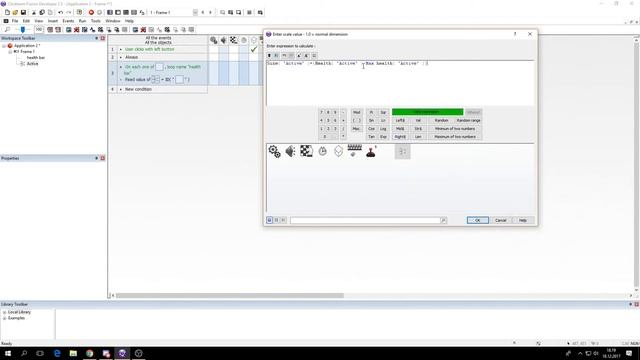Click the Storyboard column header in event editor

[x=233, y=40]
